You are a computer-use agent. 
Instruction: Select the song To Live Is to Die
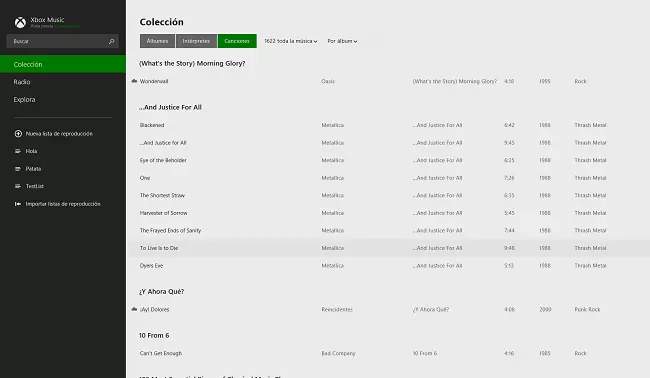tap(159, 248)
